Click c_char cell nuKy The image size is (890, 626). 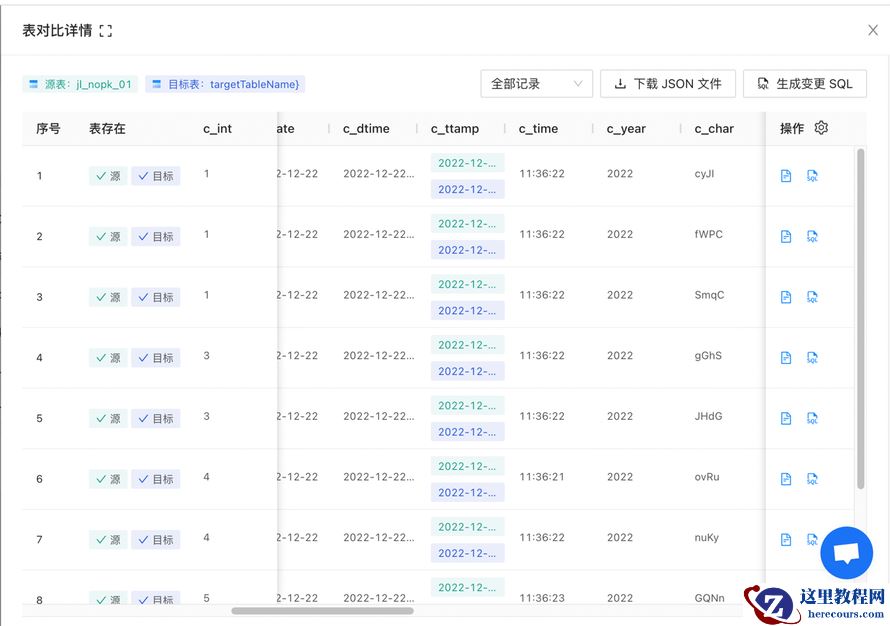[x=707, y=537]
